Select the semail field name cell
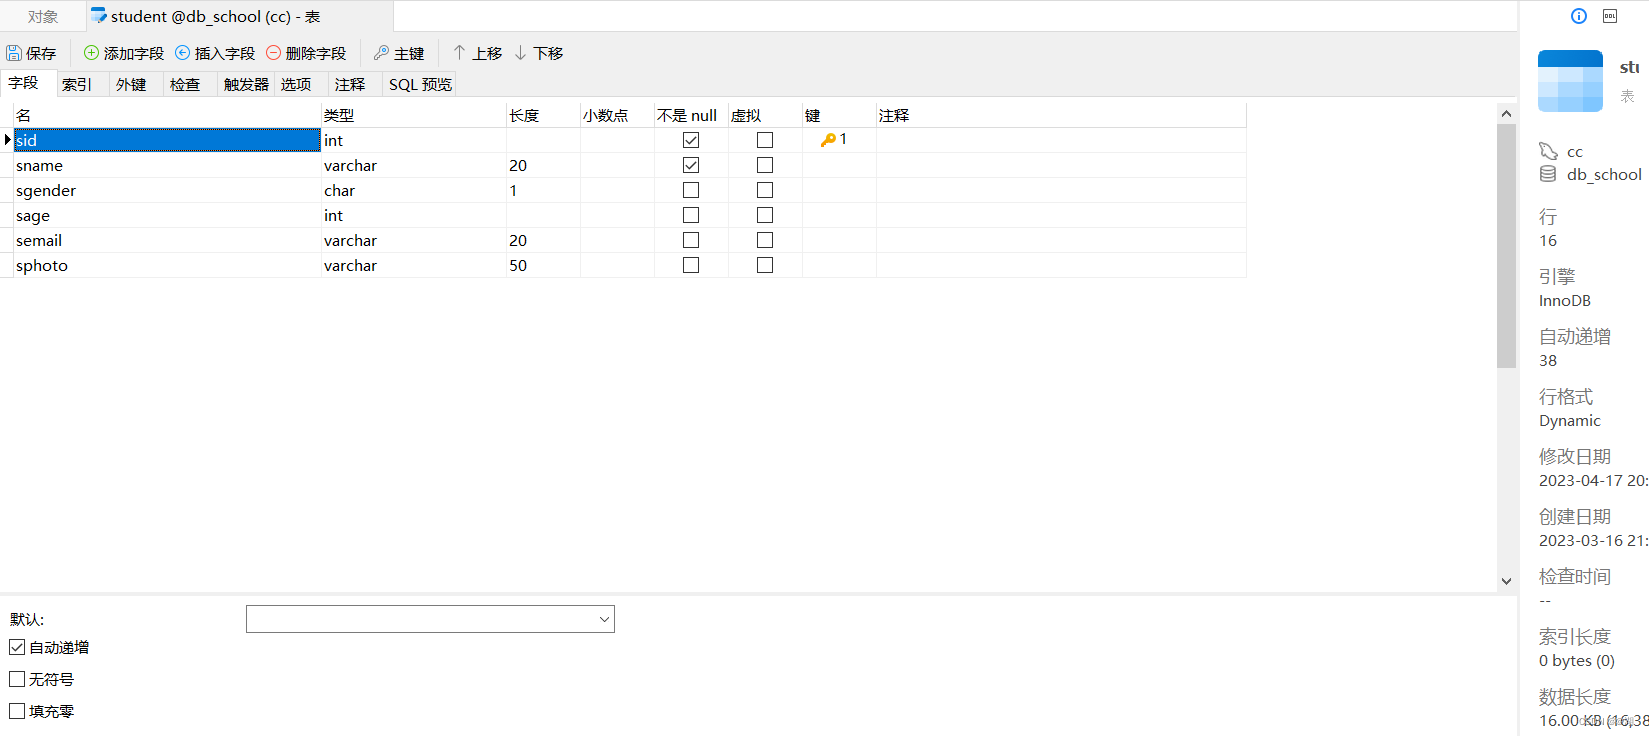Viewport: 1649px width, 736px height. [167, 240]
